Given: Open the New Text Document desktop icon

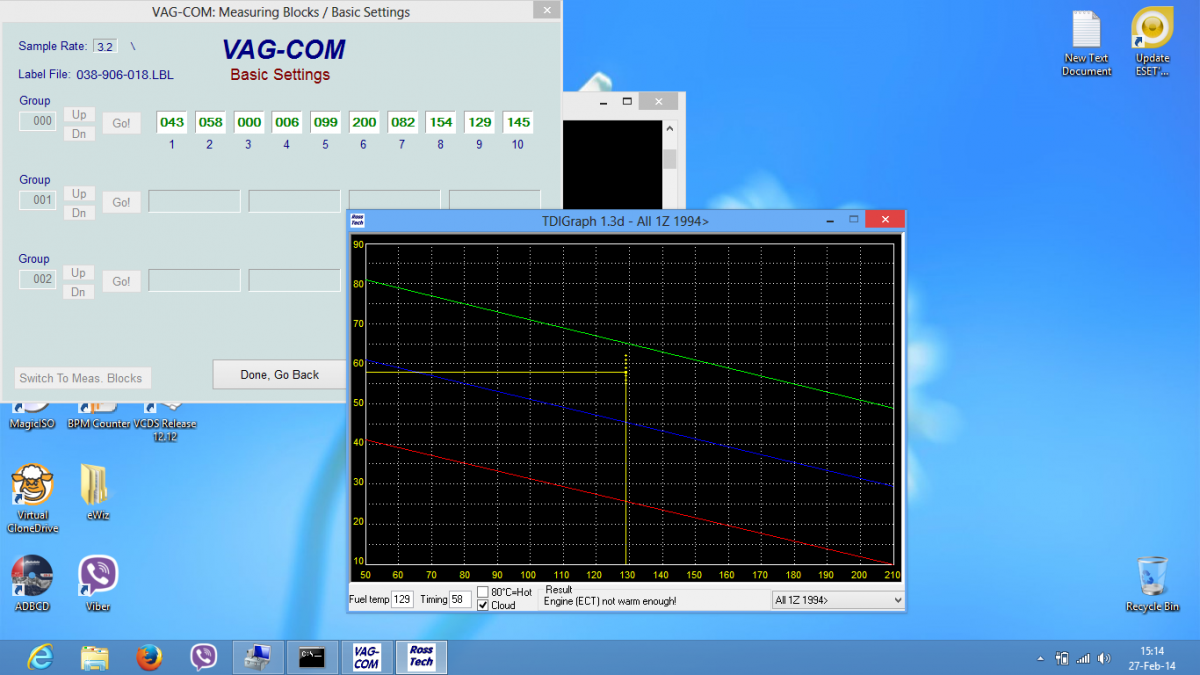Looking at the screenshot, I should pyautogui.click(x=1087, y=43).
